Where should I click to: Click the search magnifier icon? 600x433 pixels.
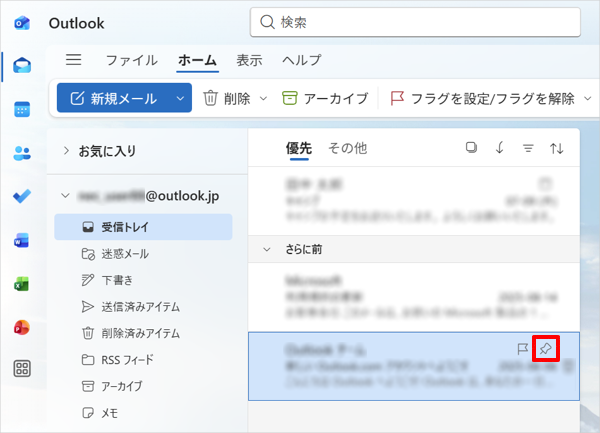pyautogui.click(x=267, y=22)
